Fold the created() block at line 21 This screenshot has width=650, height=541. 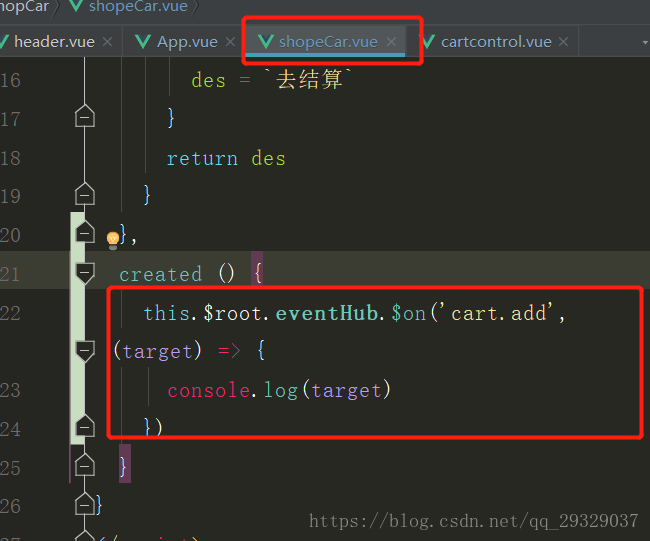tap(85, 273)
